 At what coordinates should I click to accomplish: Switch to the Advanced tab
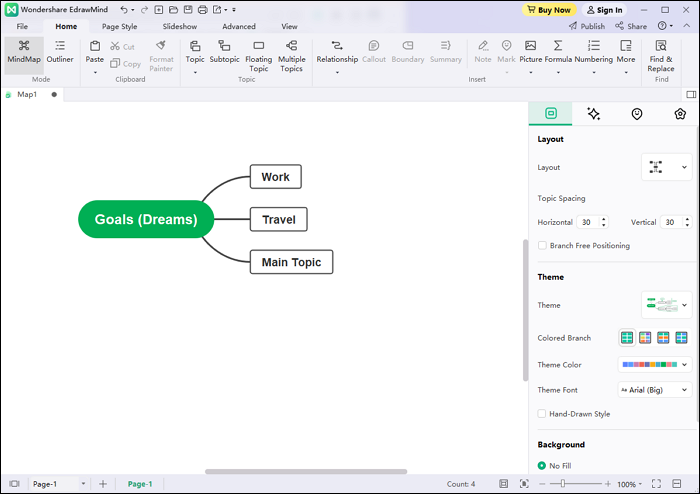239,26
